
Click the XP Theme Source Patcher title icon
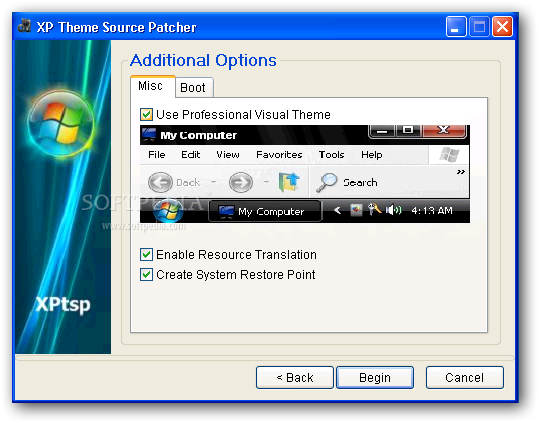point(24,26)
